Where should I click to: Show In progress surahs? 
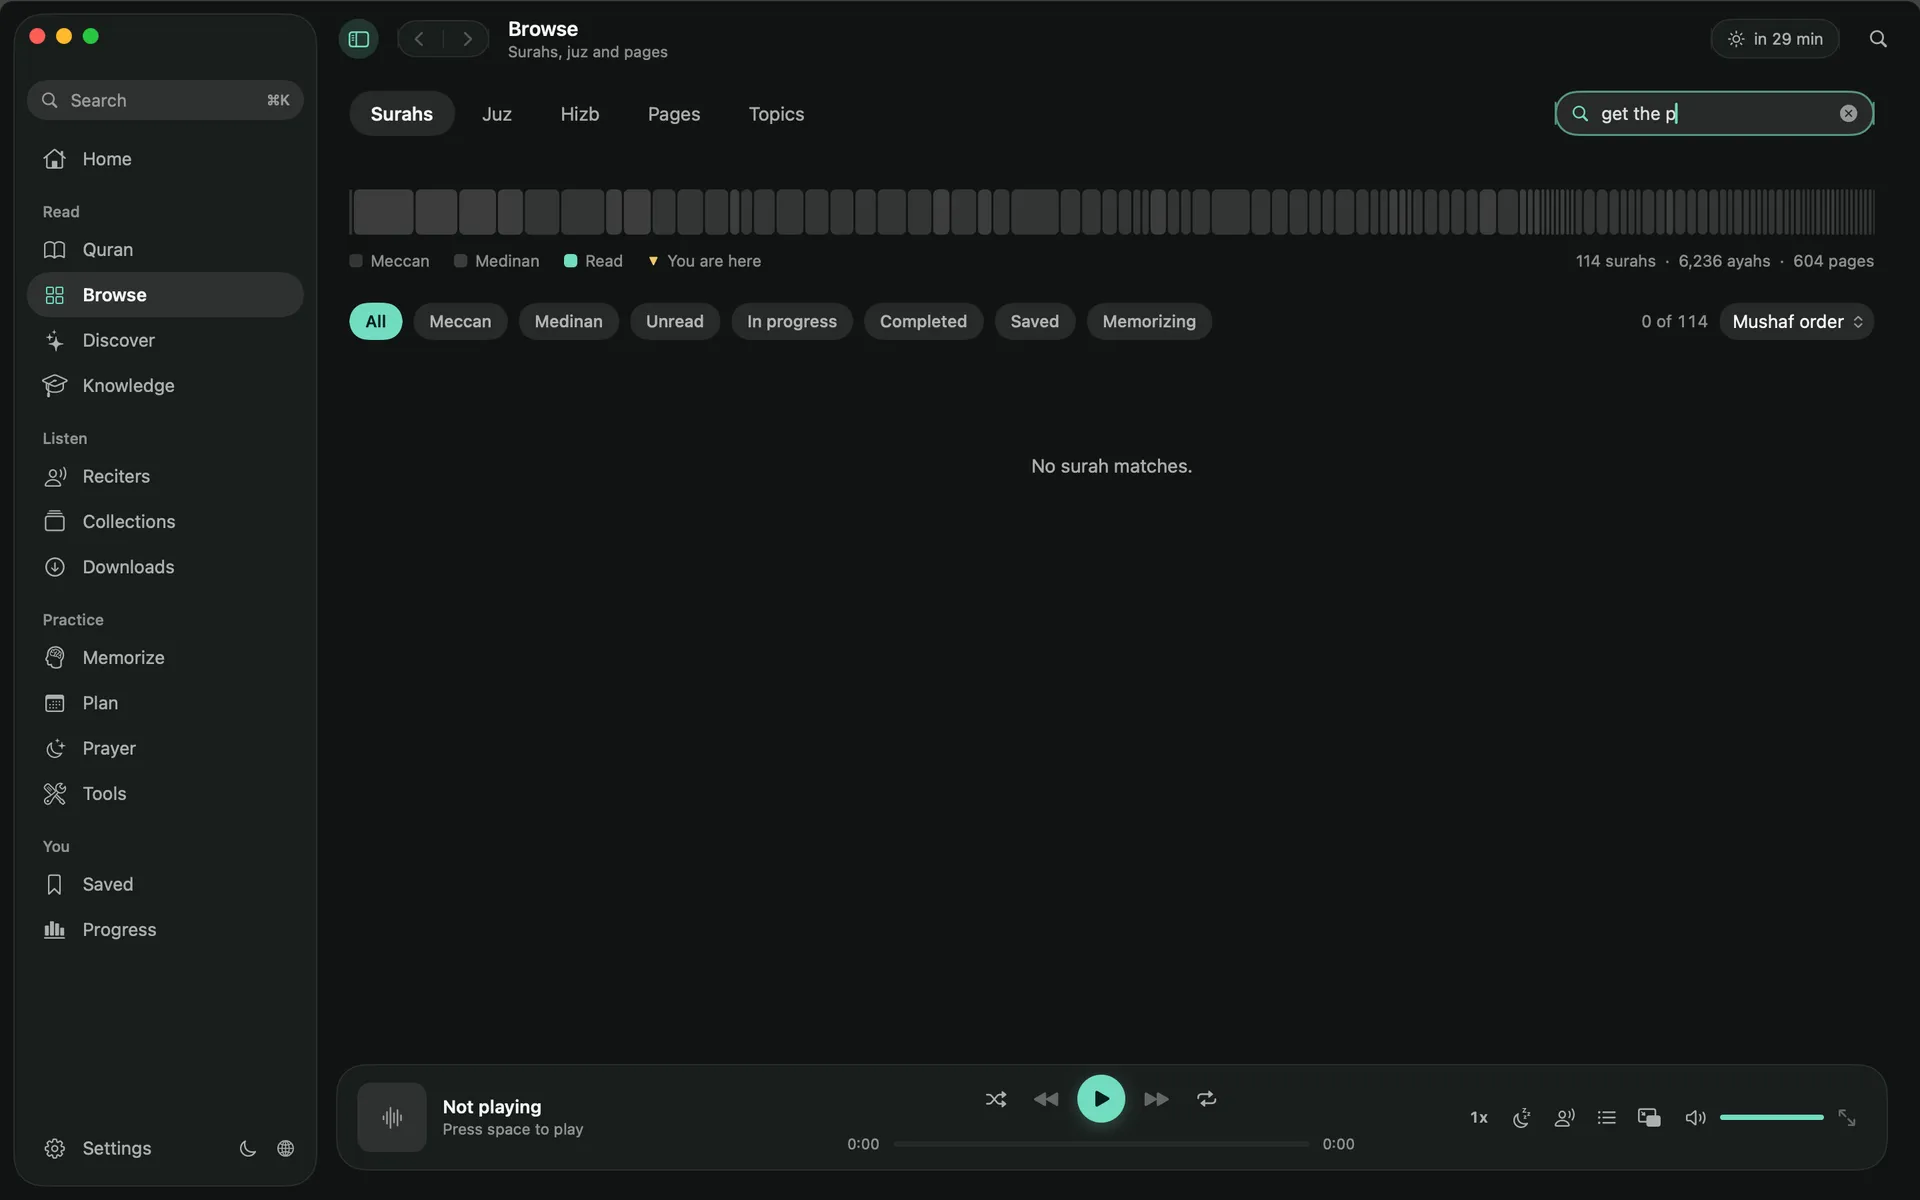coord(792,322)
